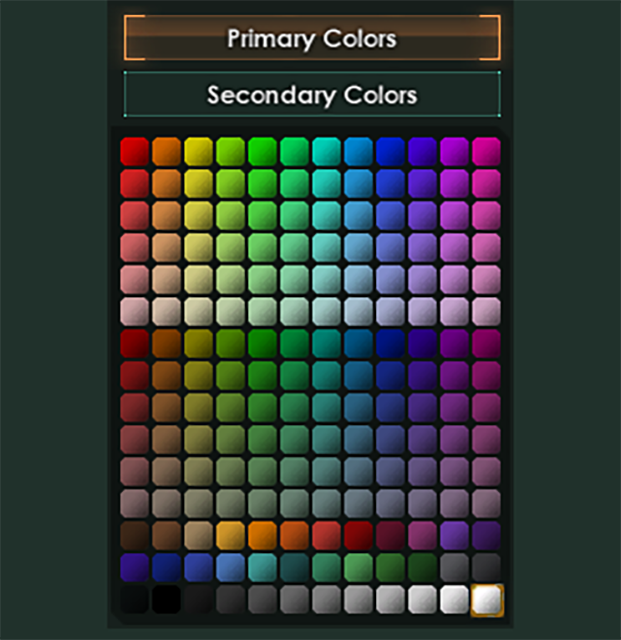
Task: Pick the pure black swatch in grayscale row
Action: (x=167, y=600)
